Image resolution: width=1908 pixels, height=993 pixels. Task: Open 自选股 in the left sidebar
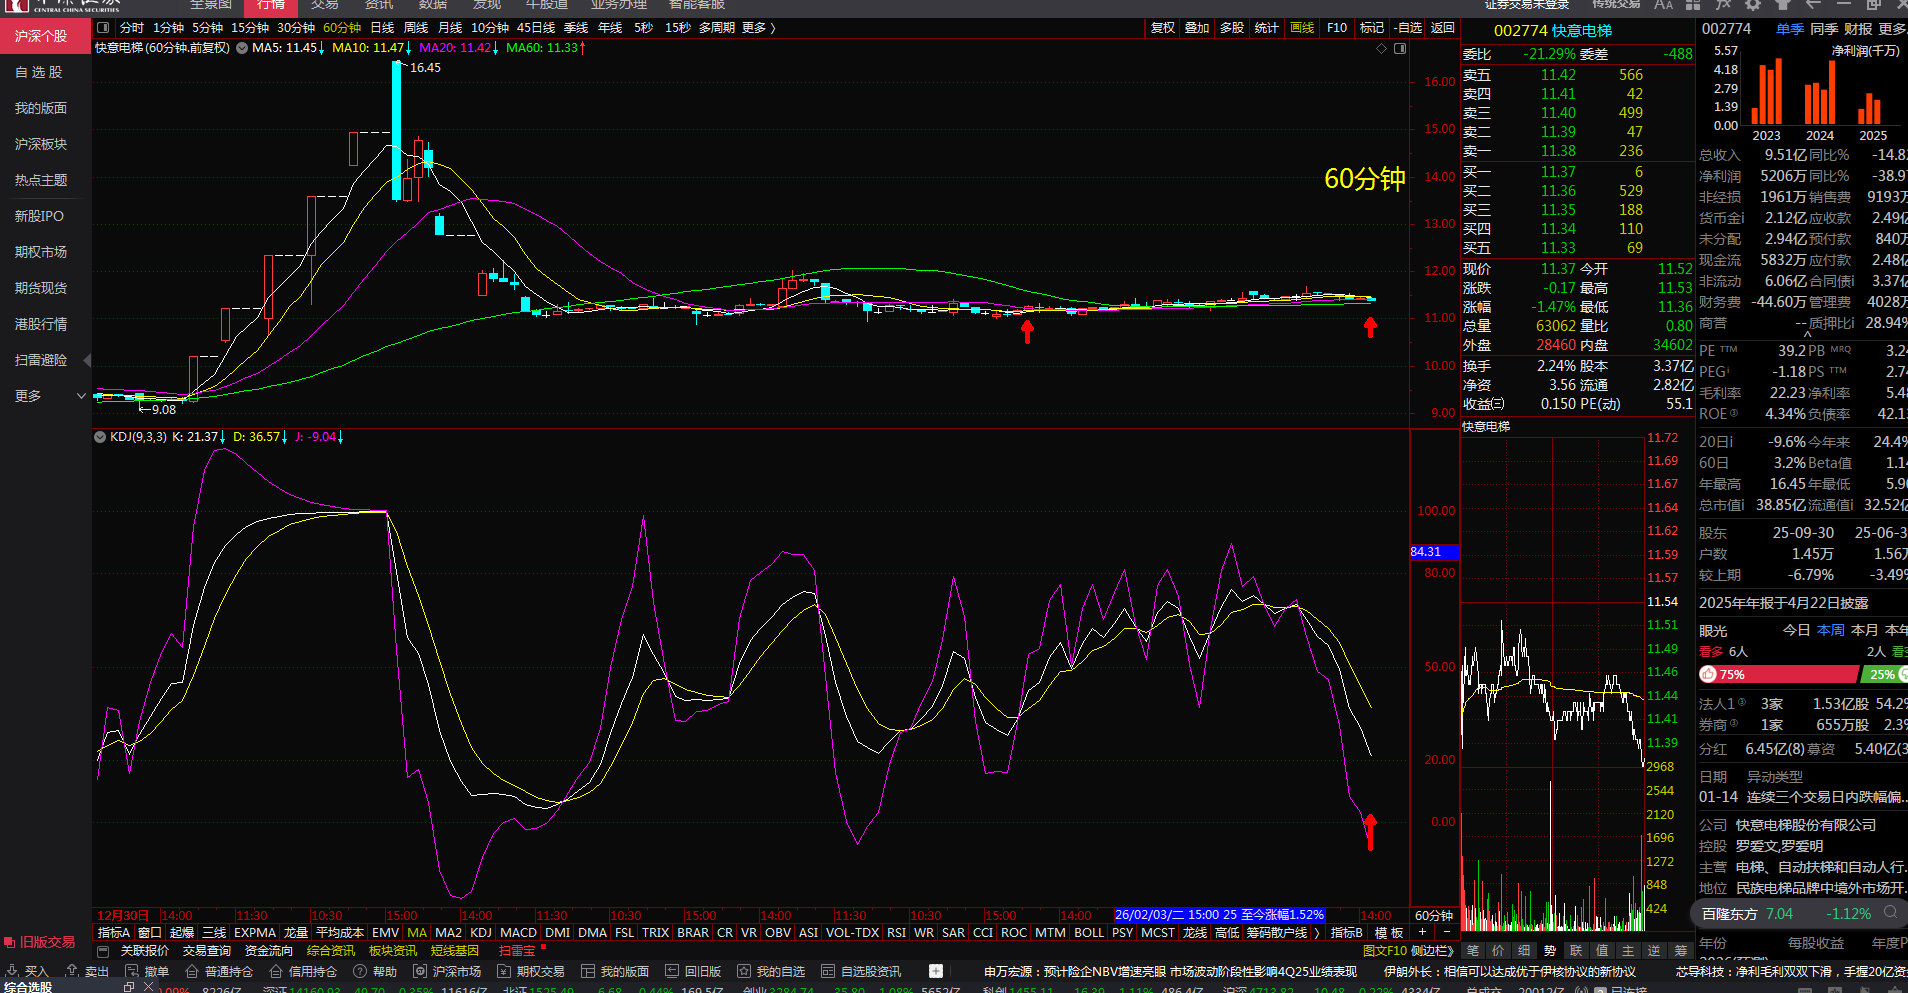click(x=39, y=72)
